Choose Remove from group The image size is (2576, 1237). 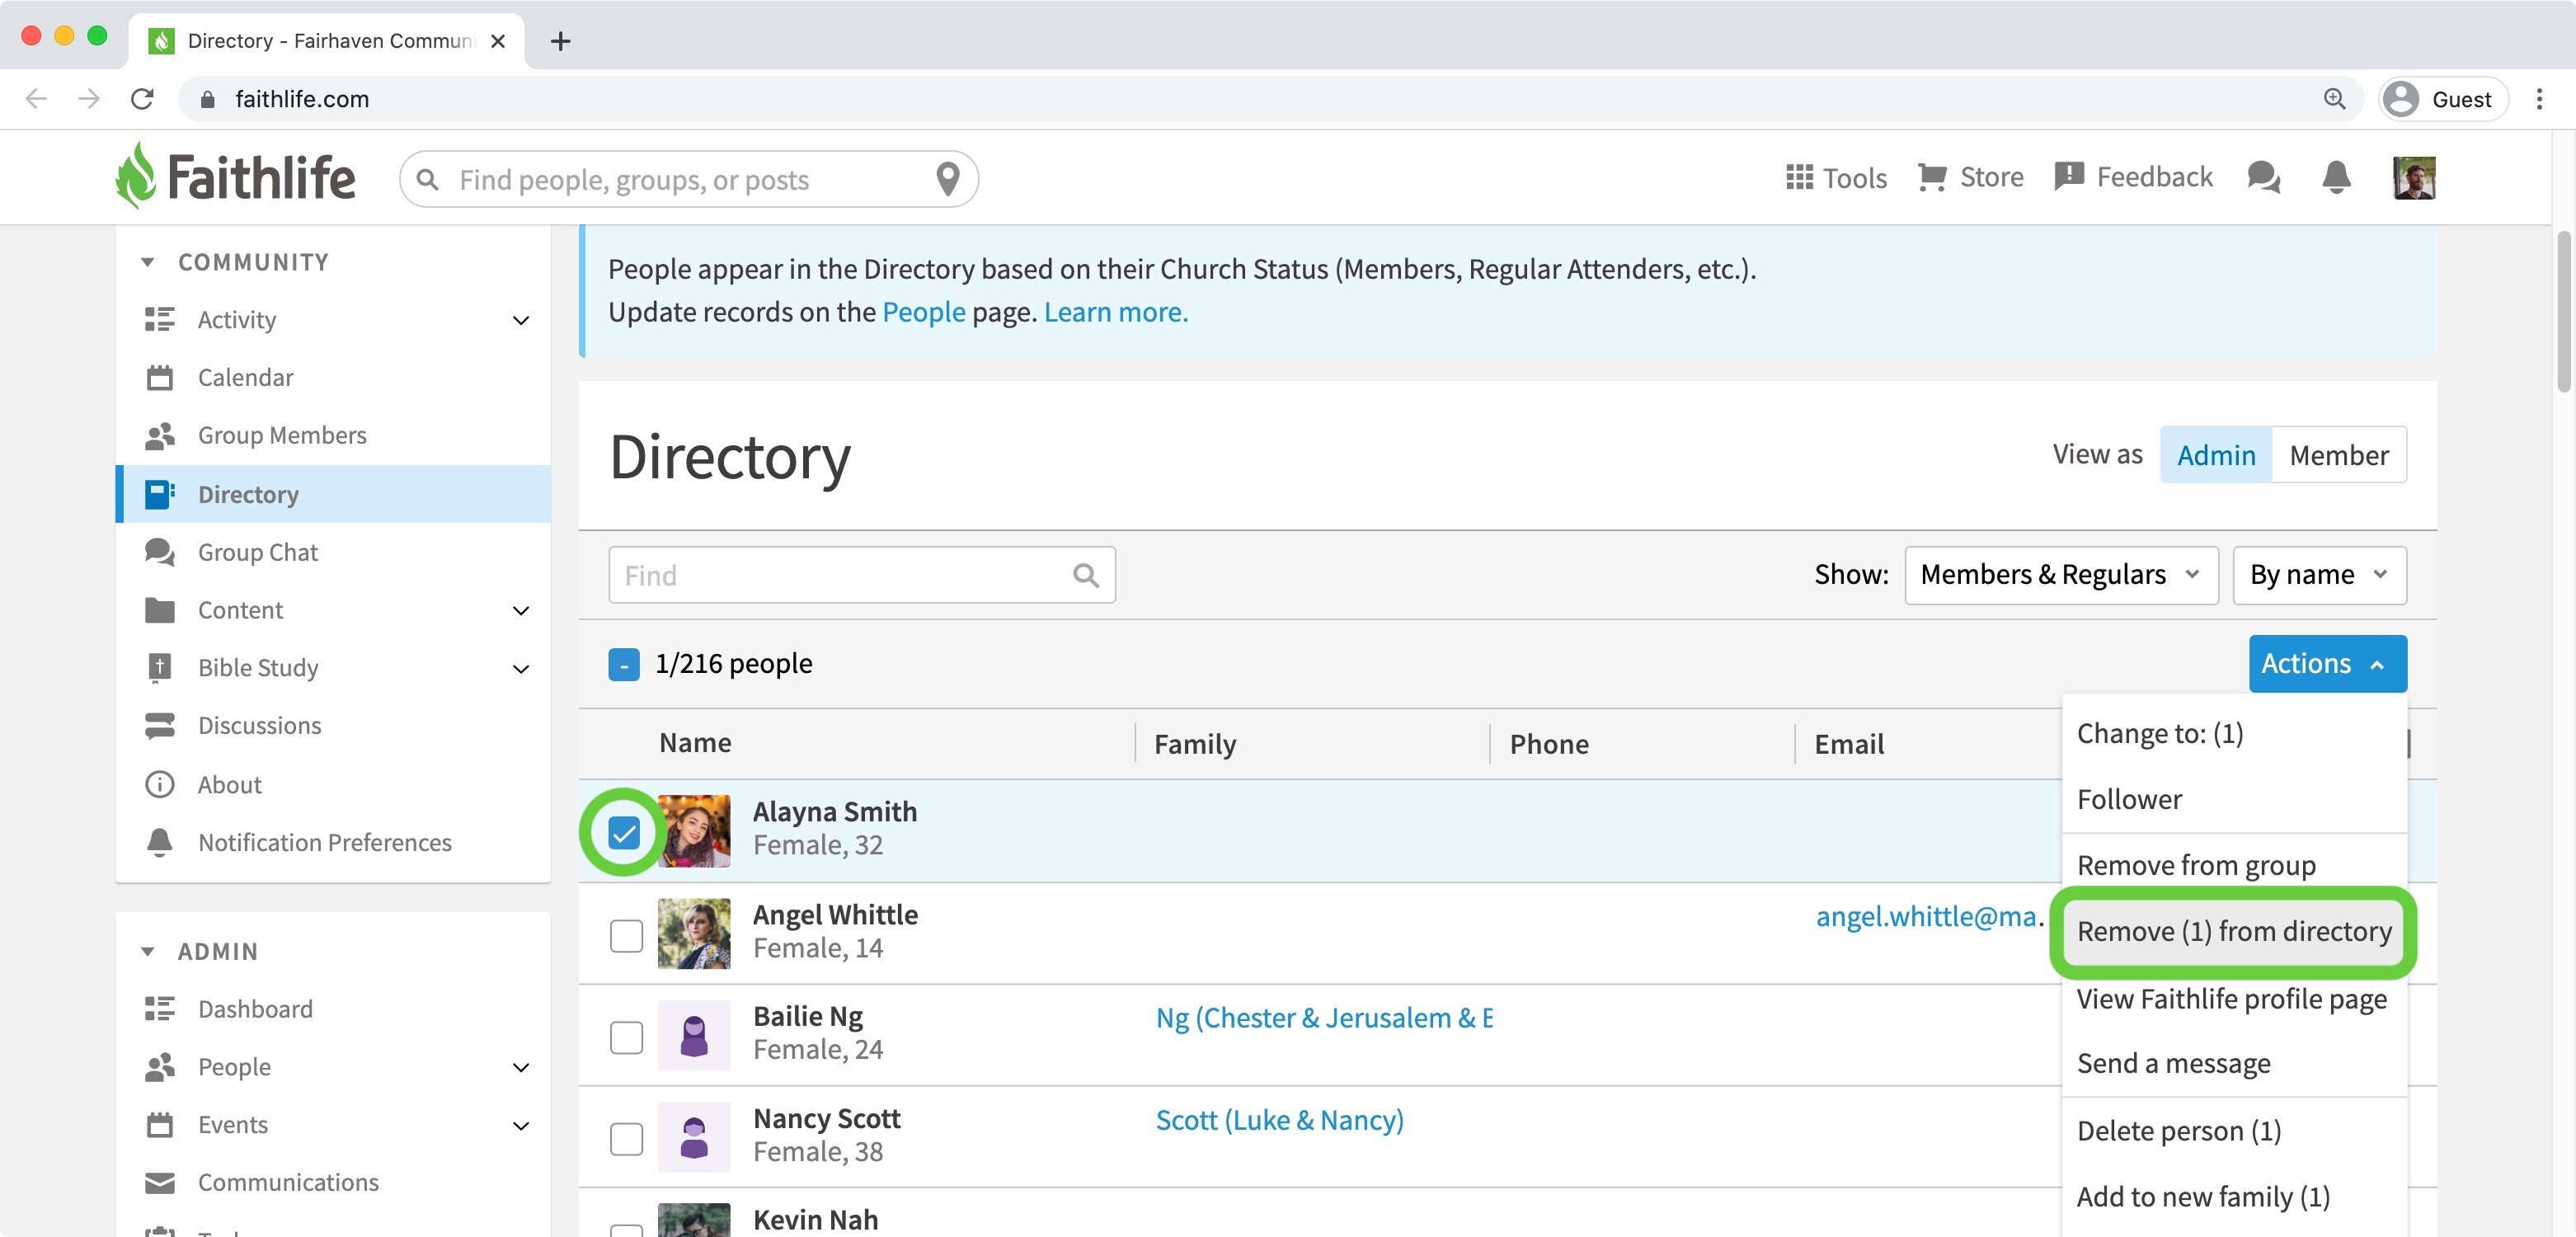[x=2234, y=865]
